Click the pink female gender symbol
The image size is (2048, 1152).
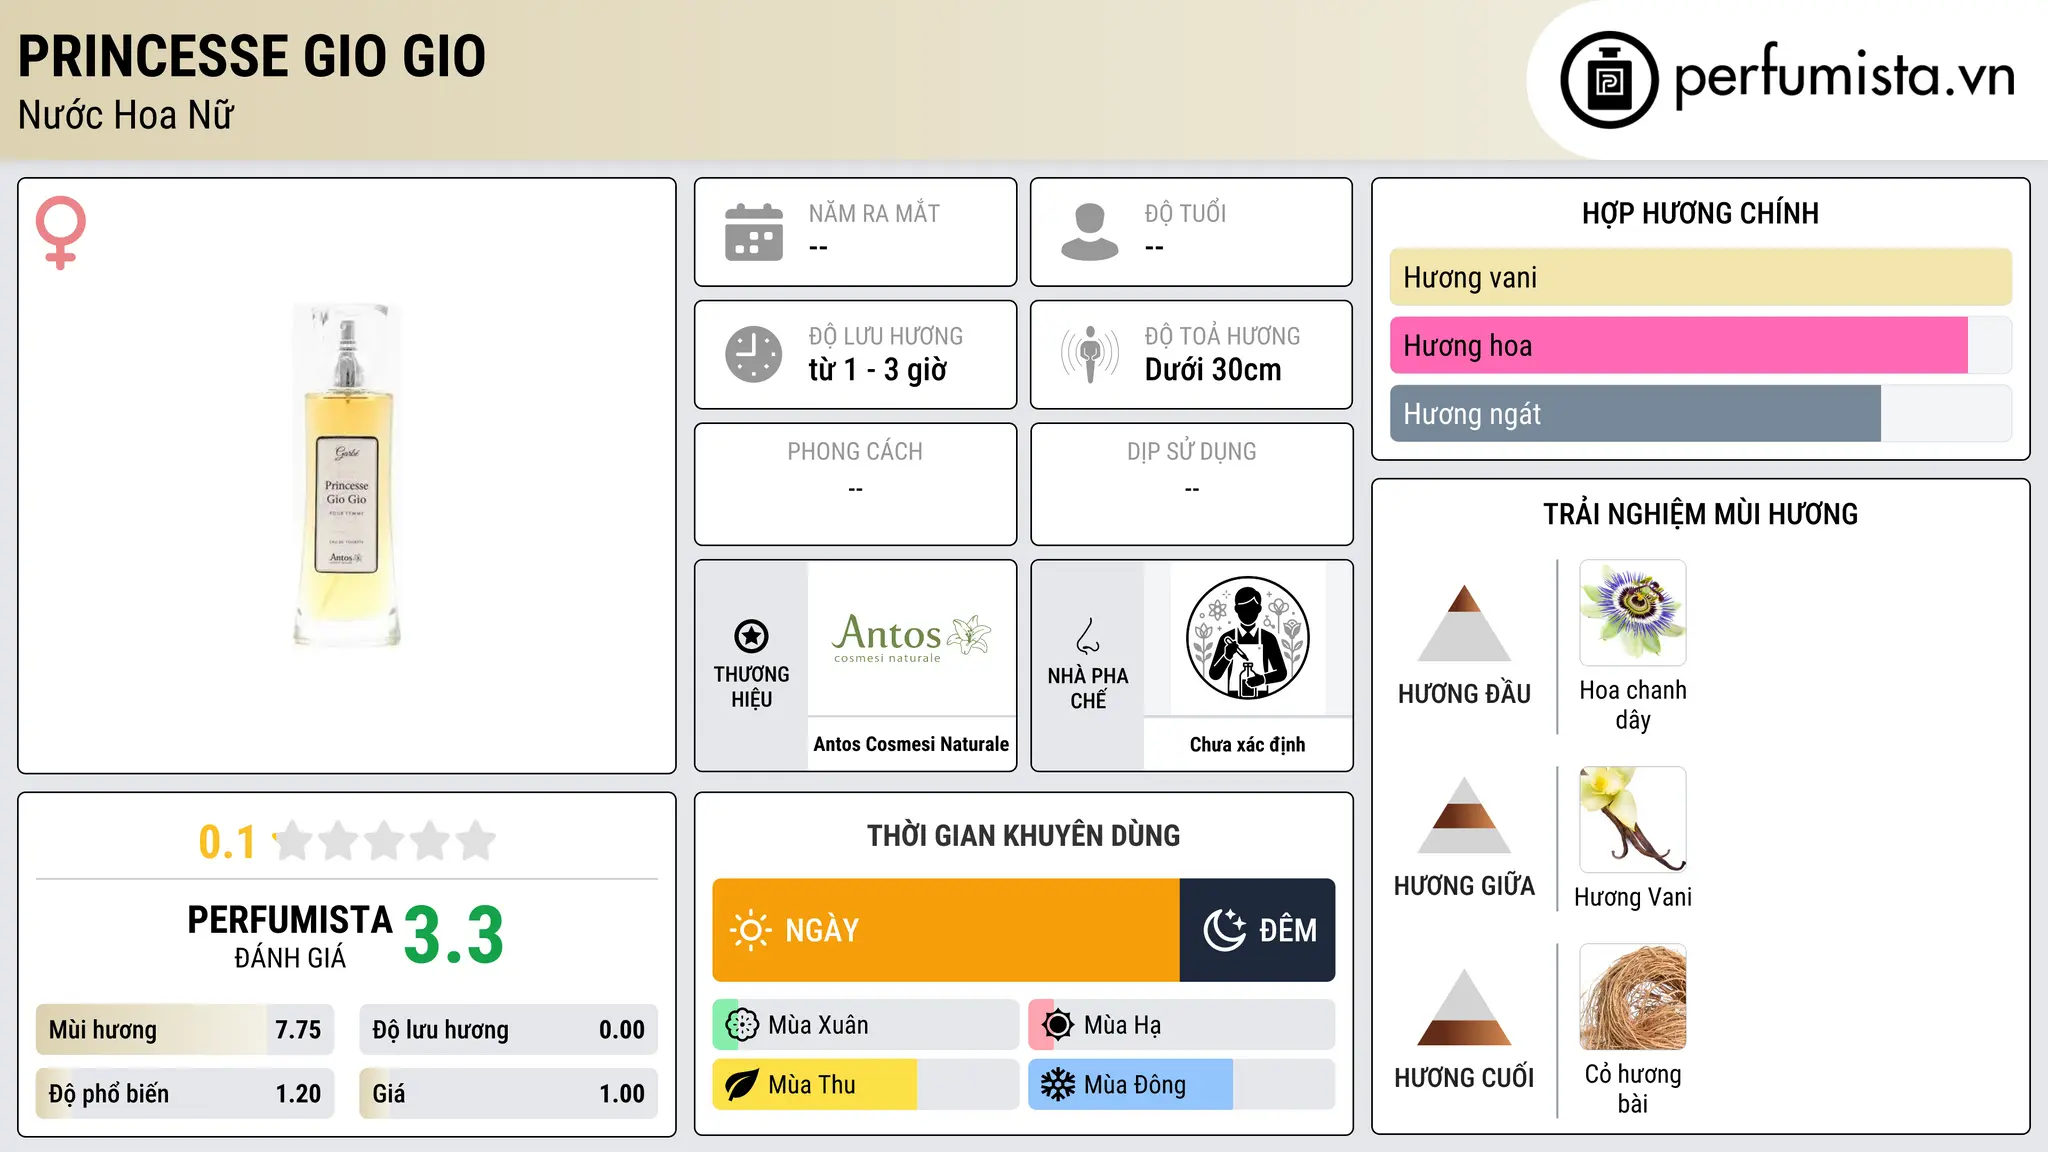click(x=61, y=232)
